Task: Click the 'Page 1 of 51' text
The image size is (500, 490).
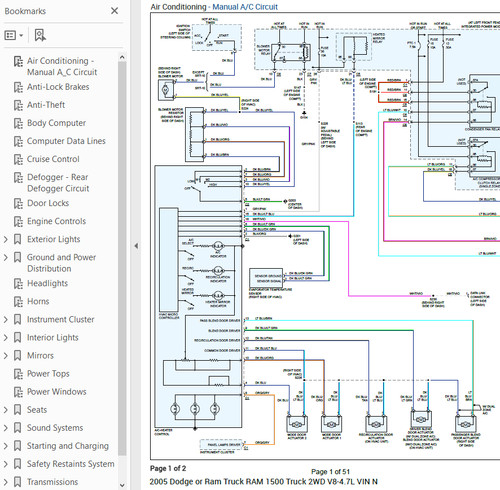Action: tap(330, 472)
